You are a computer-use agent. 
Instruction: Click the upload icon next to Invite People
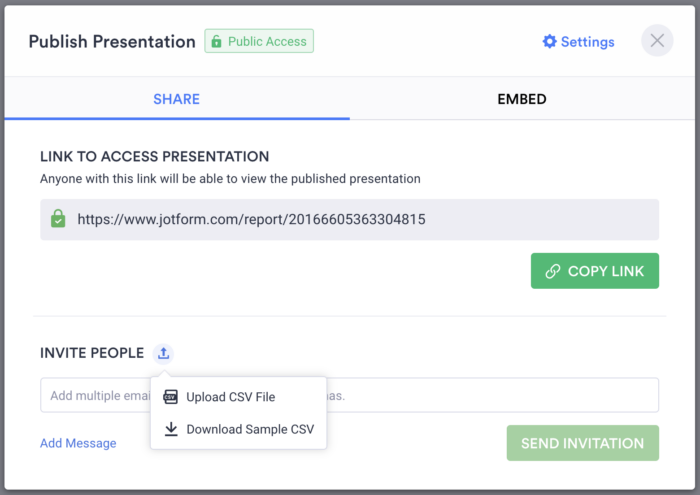[x=163, y=353]
